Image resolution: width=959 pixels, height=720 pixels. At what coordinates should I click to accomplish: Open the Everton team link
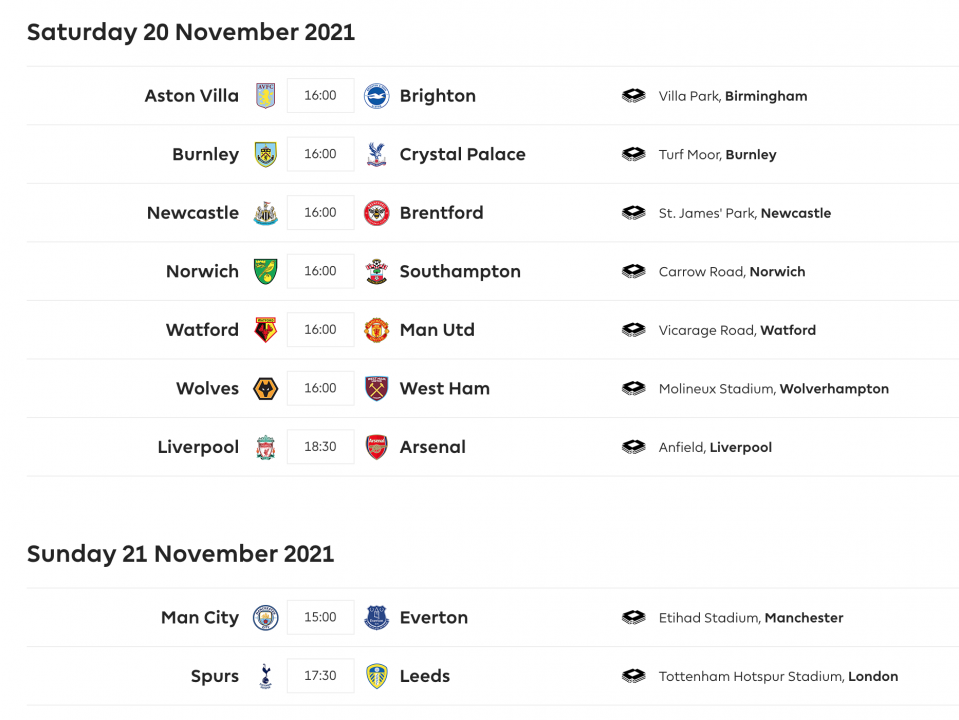[433, 617]
